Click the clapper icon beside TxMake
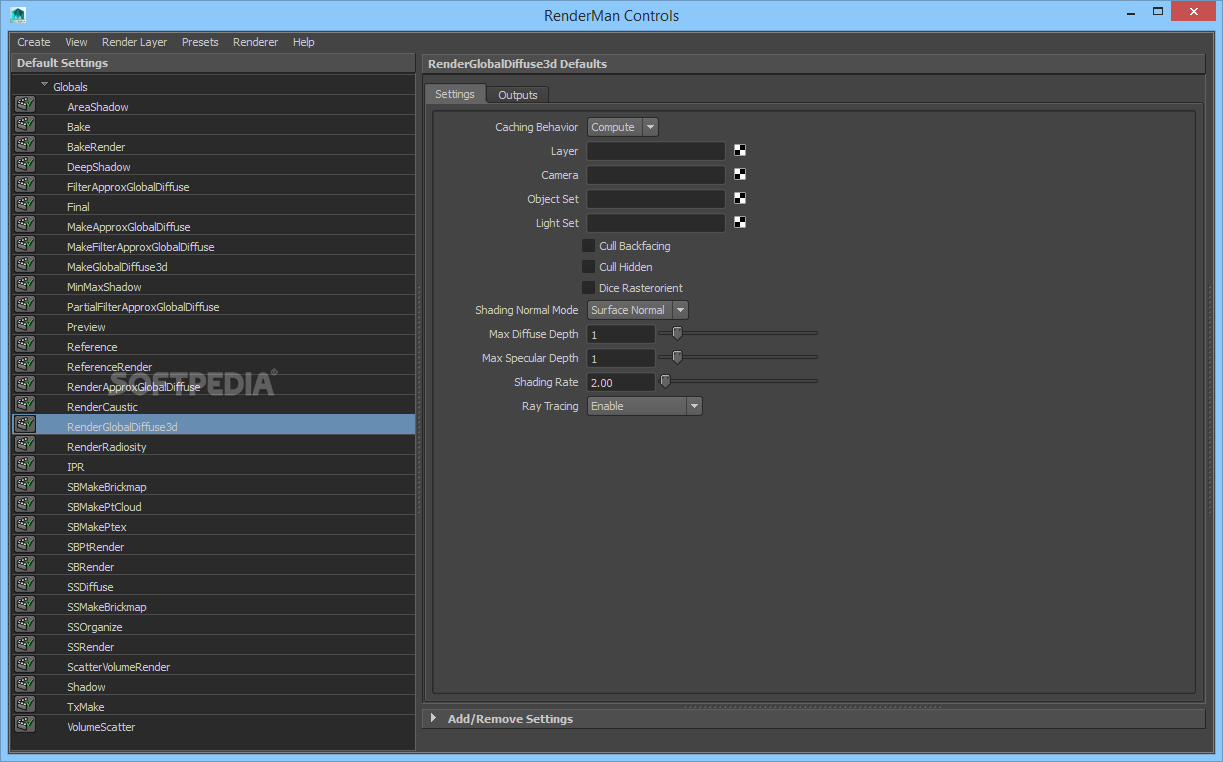Image resolution: width=1223 pixels, height=762 pixels. tap(25, 704)
